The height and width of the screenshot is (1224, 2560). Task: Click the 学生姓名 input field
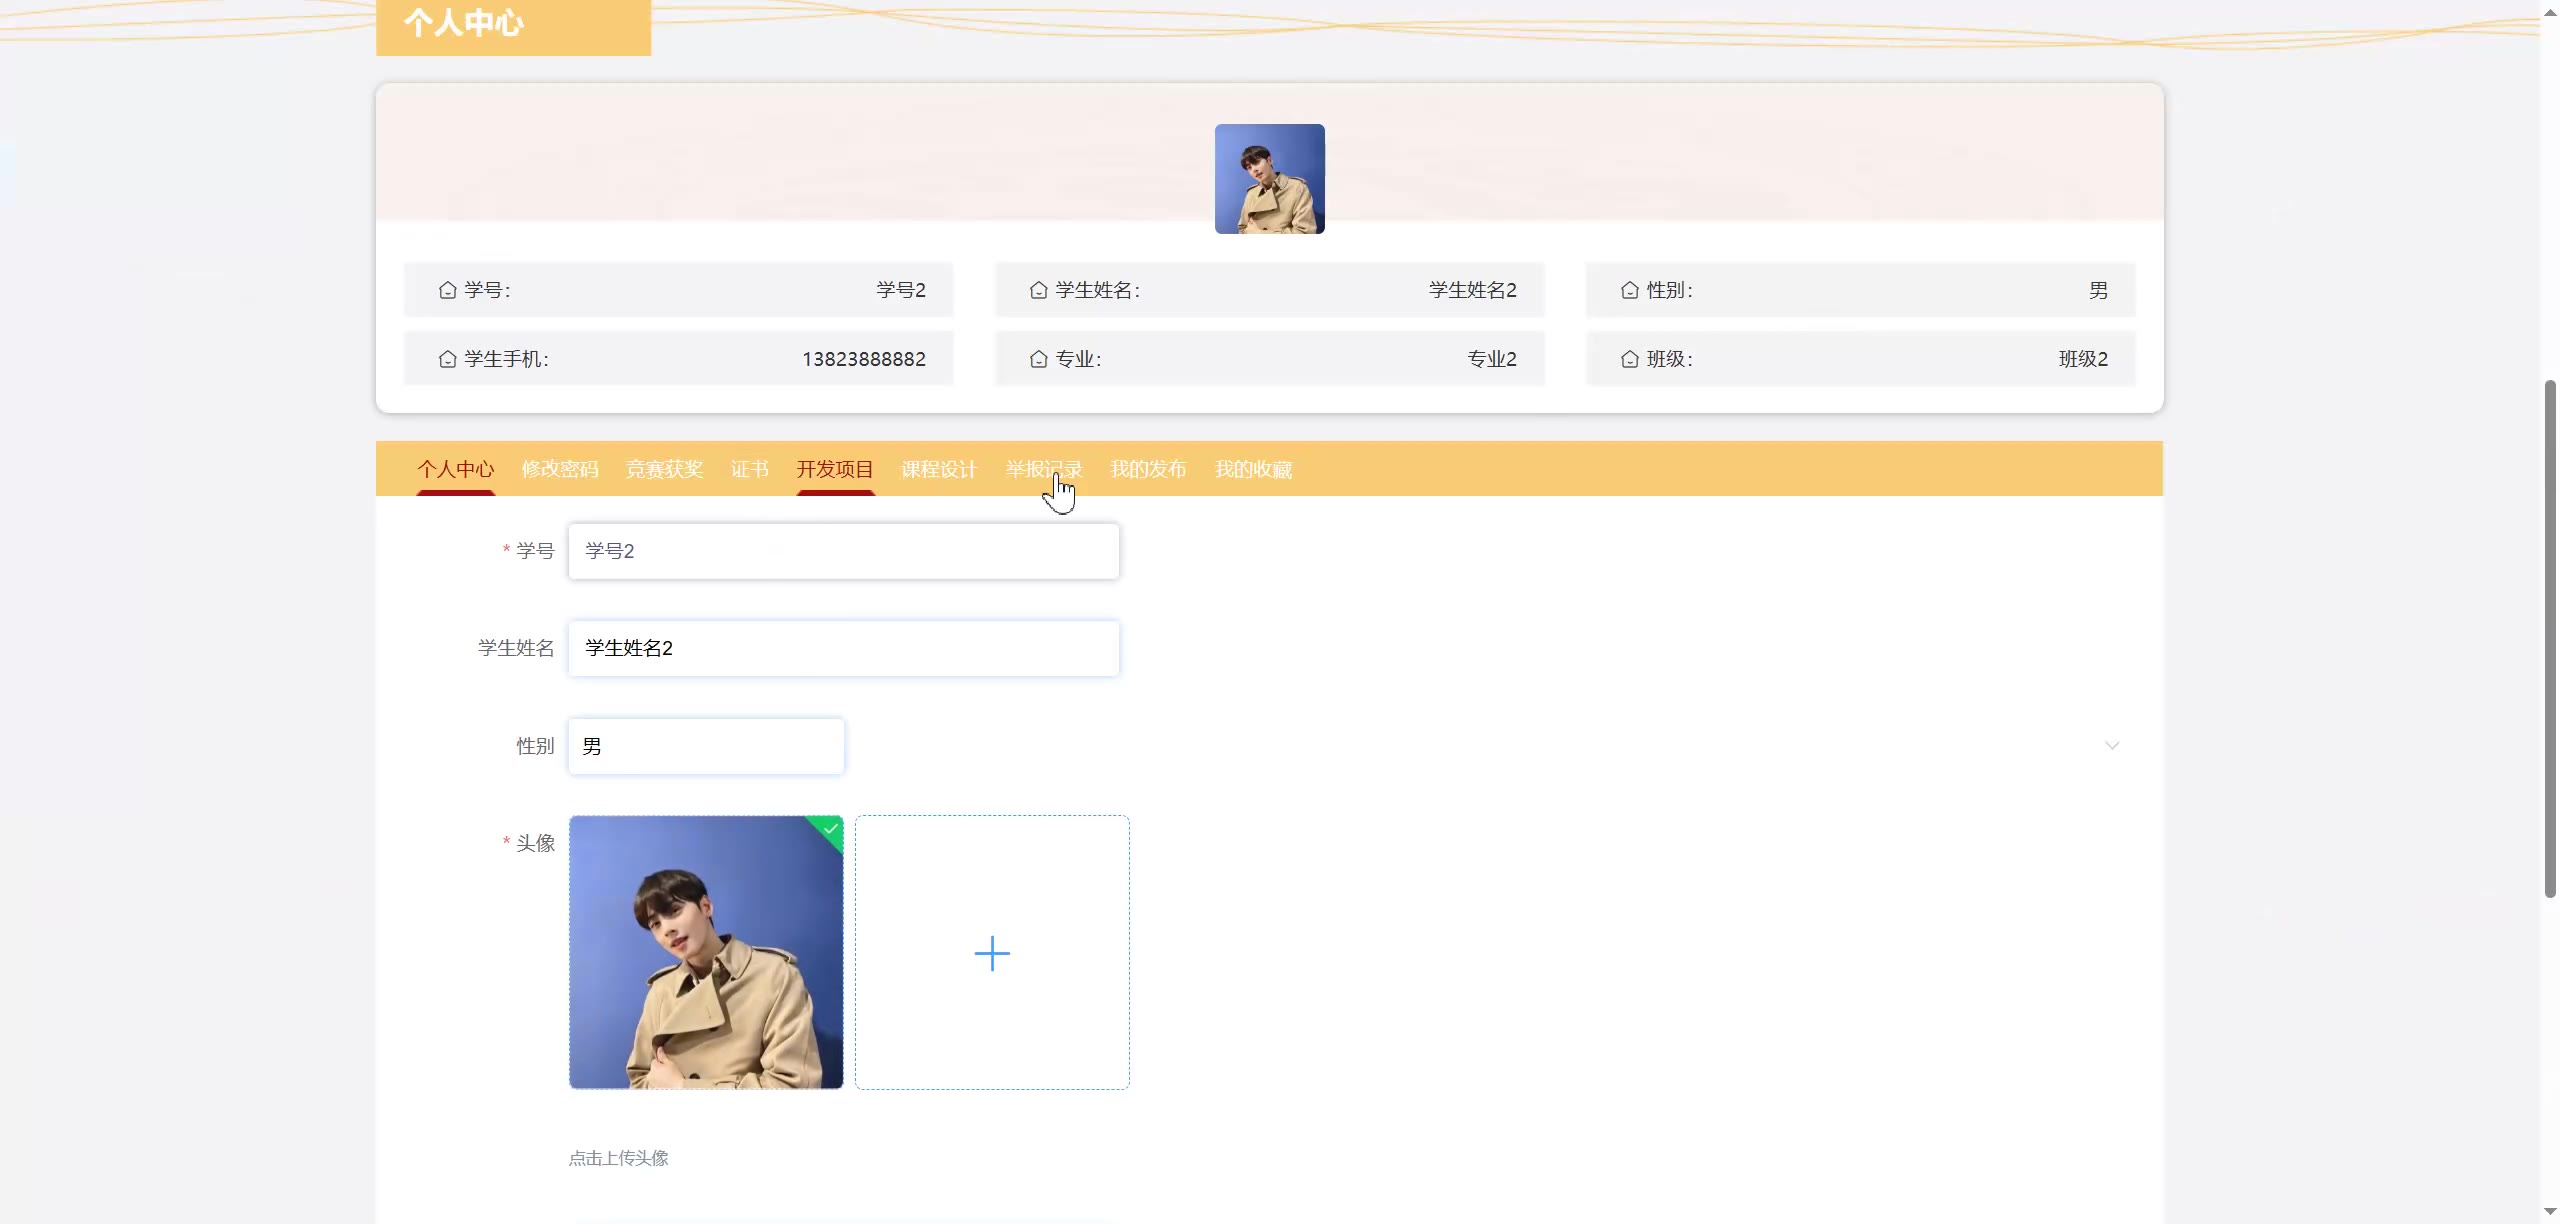click(843, 648)
